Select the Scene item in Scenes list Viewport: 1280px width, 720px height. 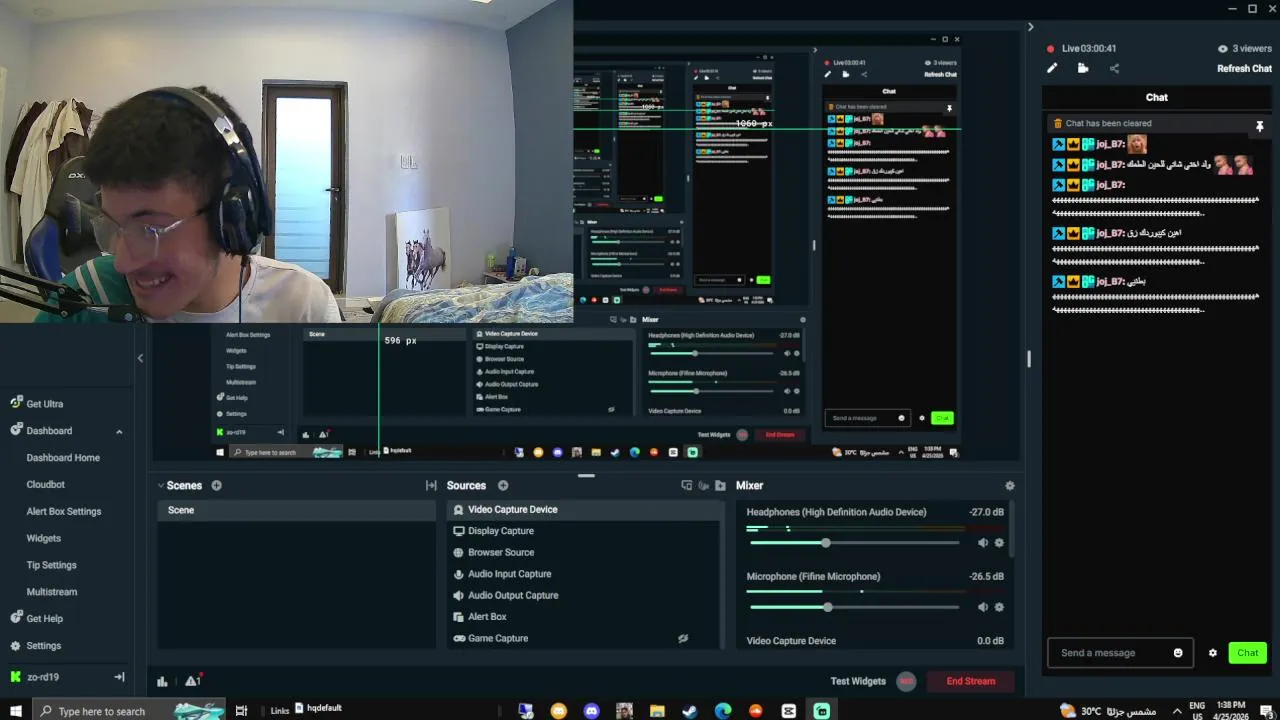click(296, 510)
